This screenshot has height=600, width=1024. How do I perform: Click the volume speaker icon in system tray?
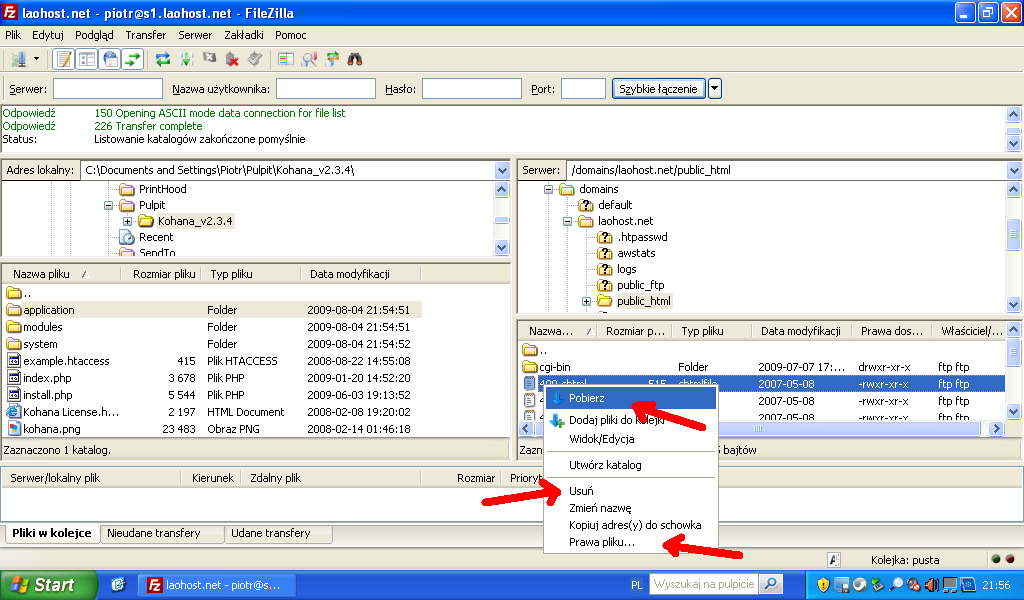coord(932,584)
